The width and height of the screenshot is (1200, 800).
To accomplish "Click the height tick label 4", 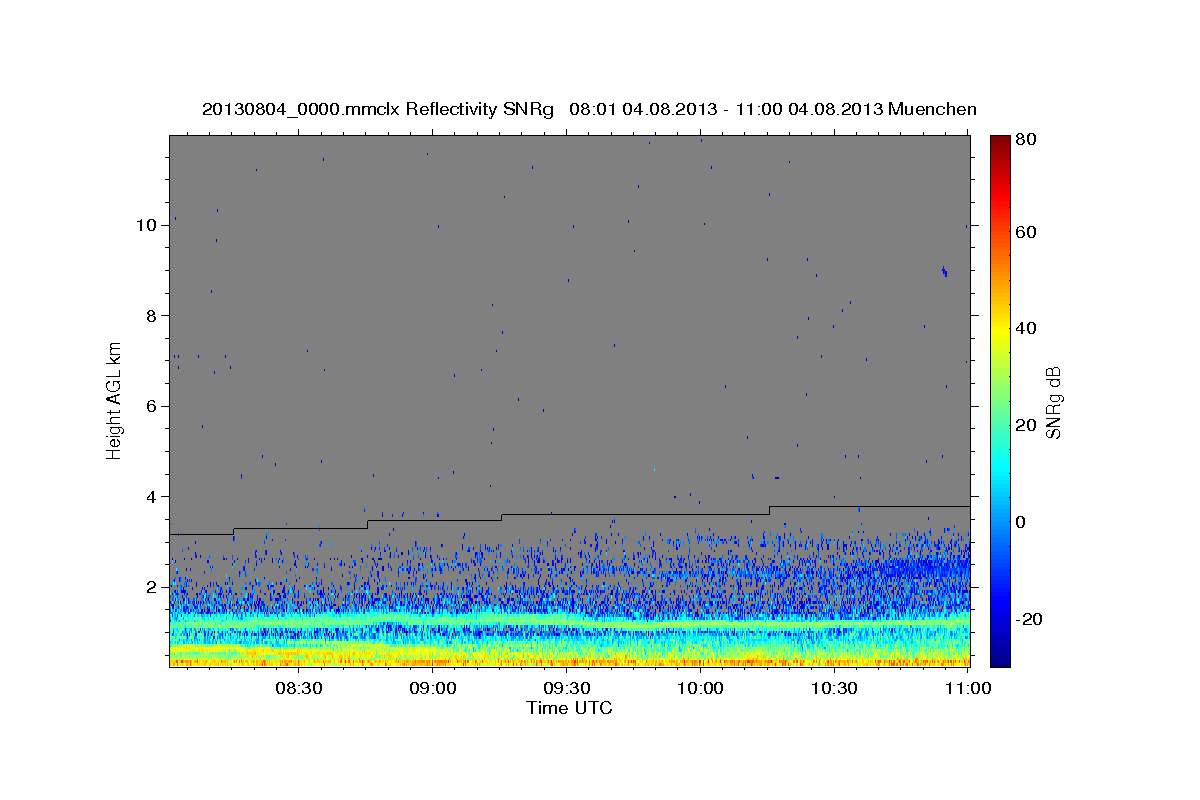I will 151,497.
